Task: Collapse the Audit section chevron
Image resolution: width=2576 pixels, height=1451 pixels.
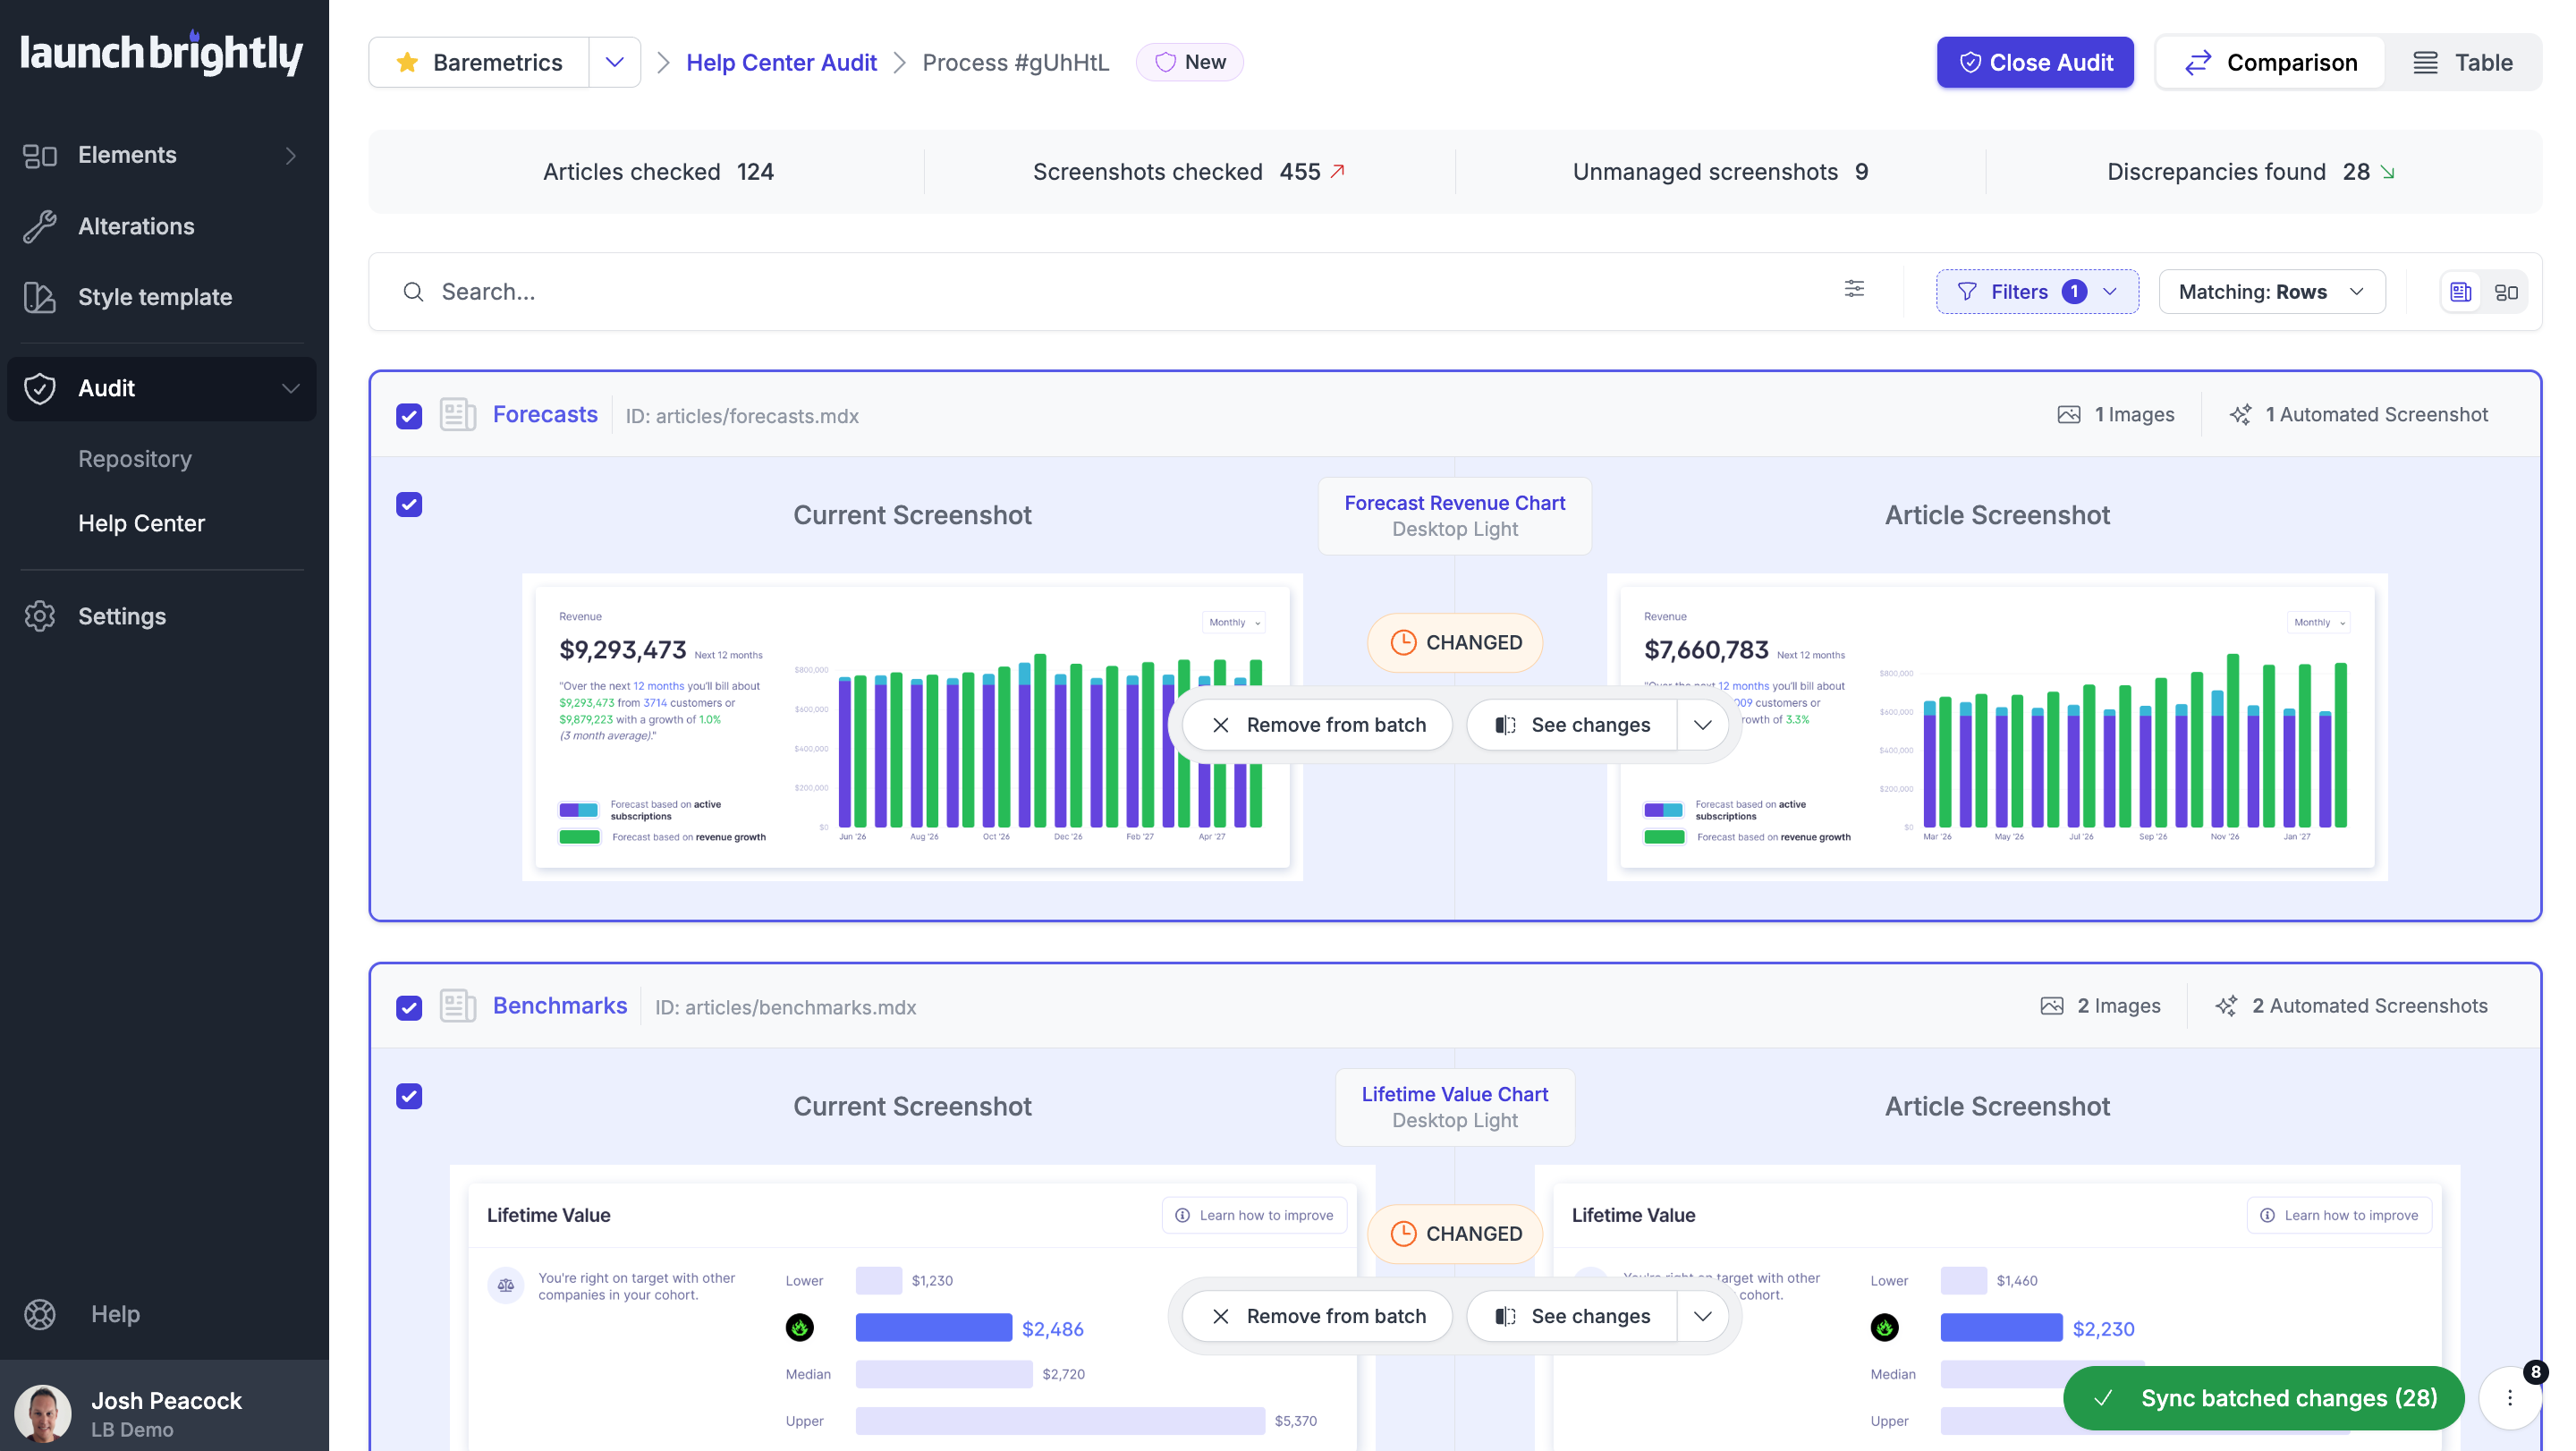Action: click(291, 388)
